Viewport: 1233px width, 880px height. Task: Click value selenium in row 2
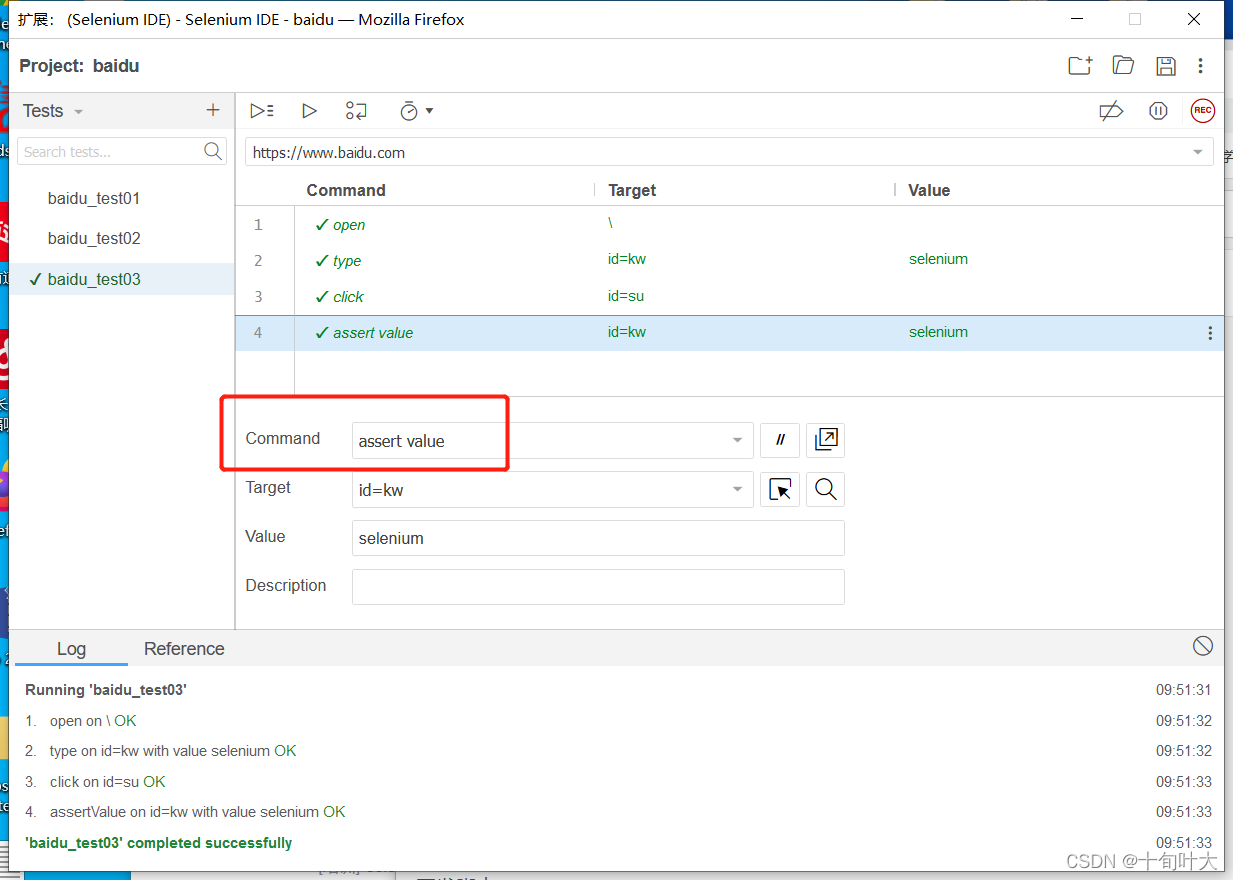[938, 259]
